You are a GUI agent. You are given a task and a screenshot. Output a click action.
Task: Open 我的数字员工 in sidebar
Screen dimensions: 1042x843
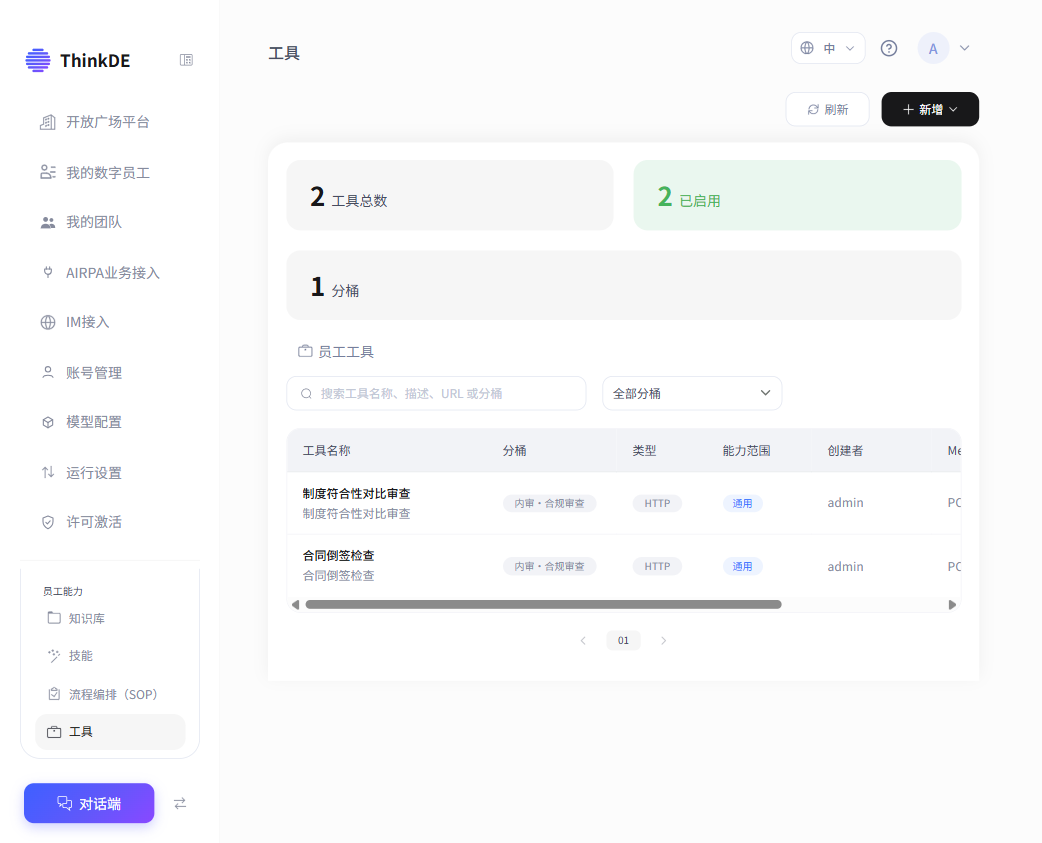(108, 173)
